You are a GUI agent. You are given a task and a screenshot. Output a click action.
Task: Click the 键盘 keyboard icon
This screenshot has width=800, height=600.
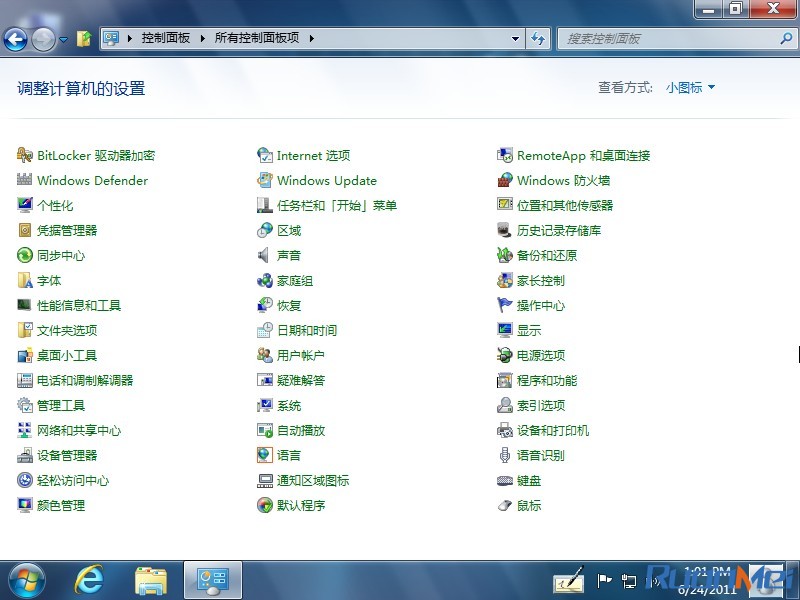coord(505,480)
